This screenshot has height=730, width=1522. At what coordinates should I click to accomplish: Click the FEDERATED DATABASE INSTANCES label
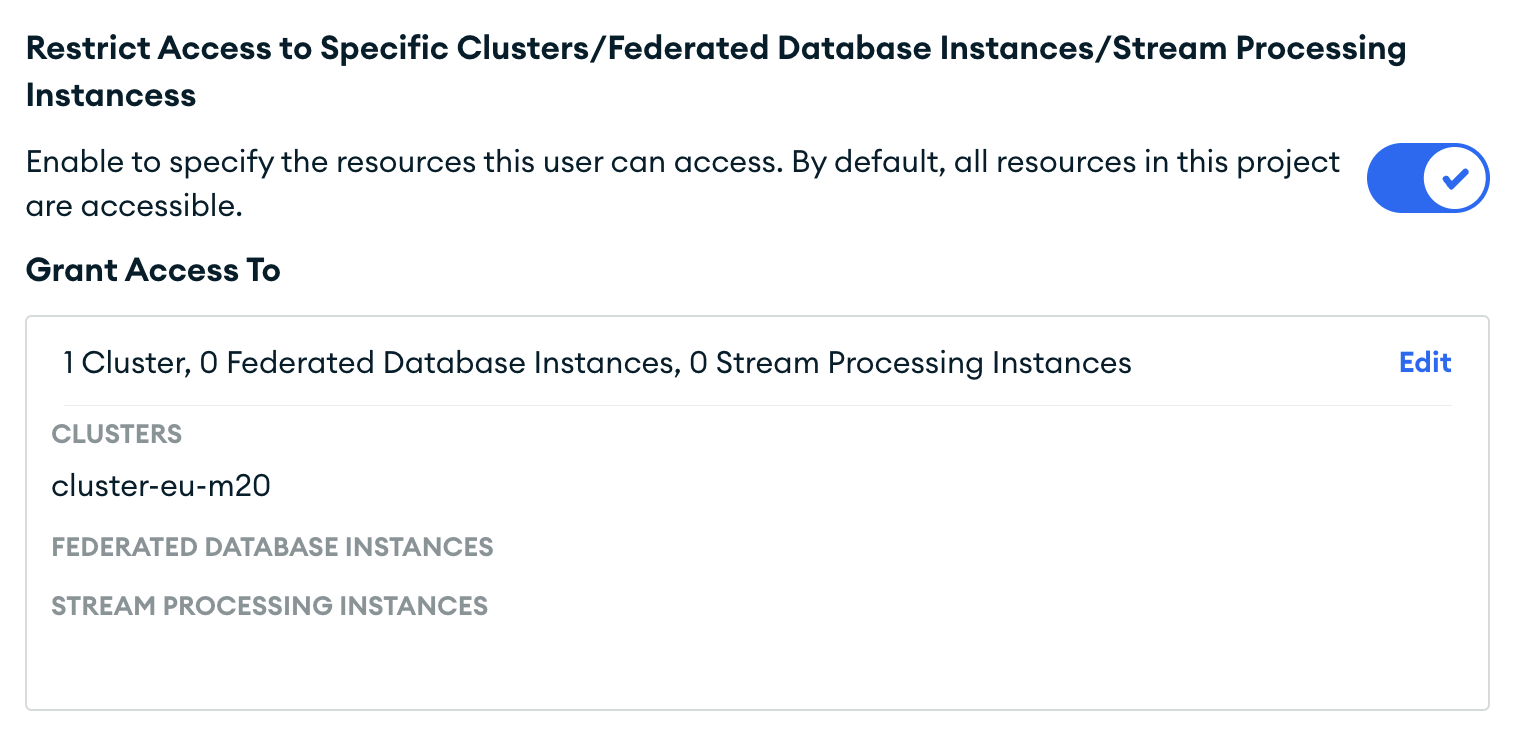[x=272, y=547]
